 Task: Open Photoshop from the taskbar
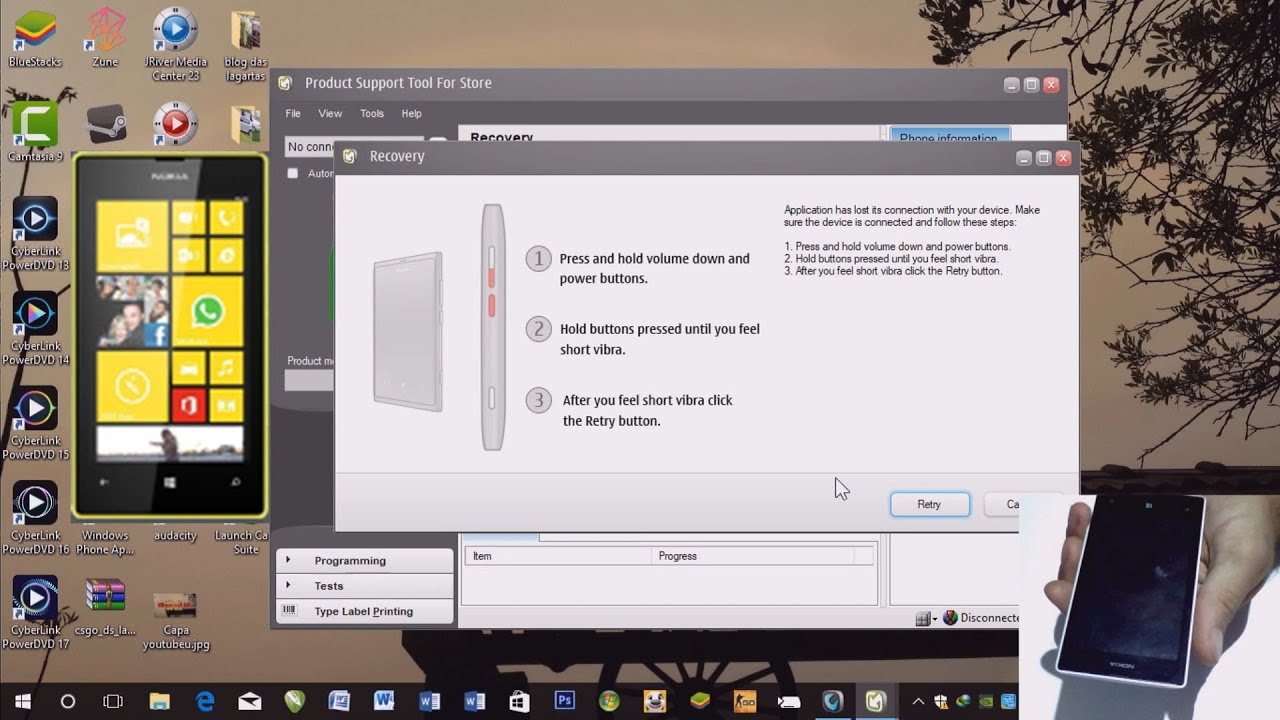pos(565,701)
